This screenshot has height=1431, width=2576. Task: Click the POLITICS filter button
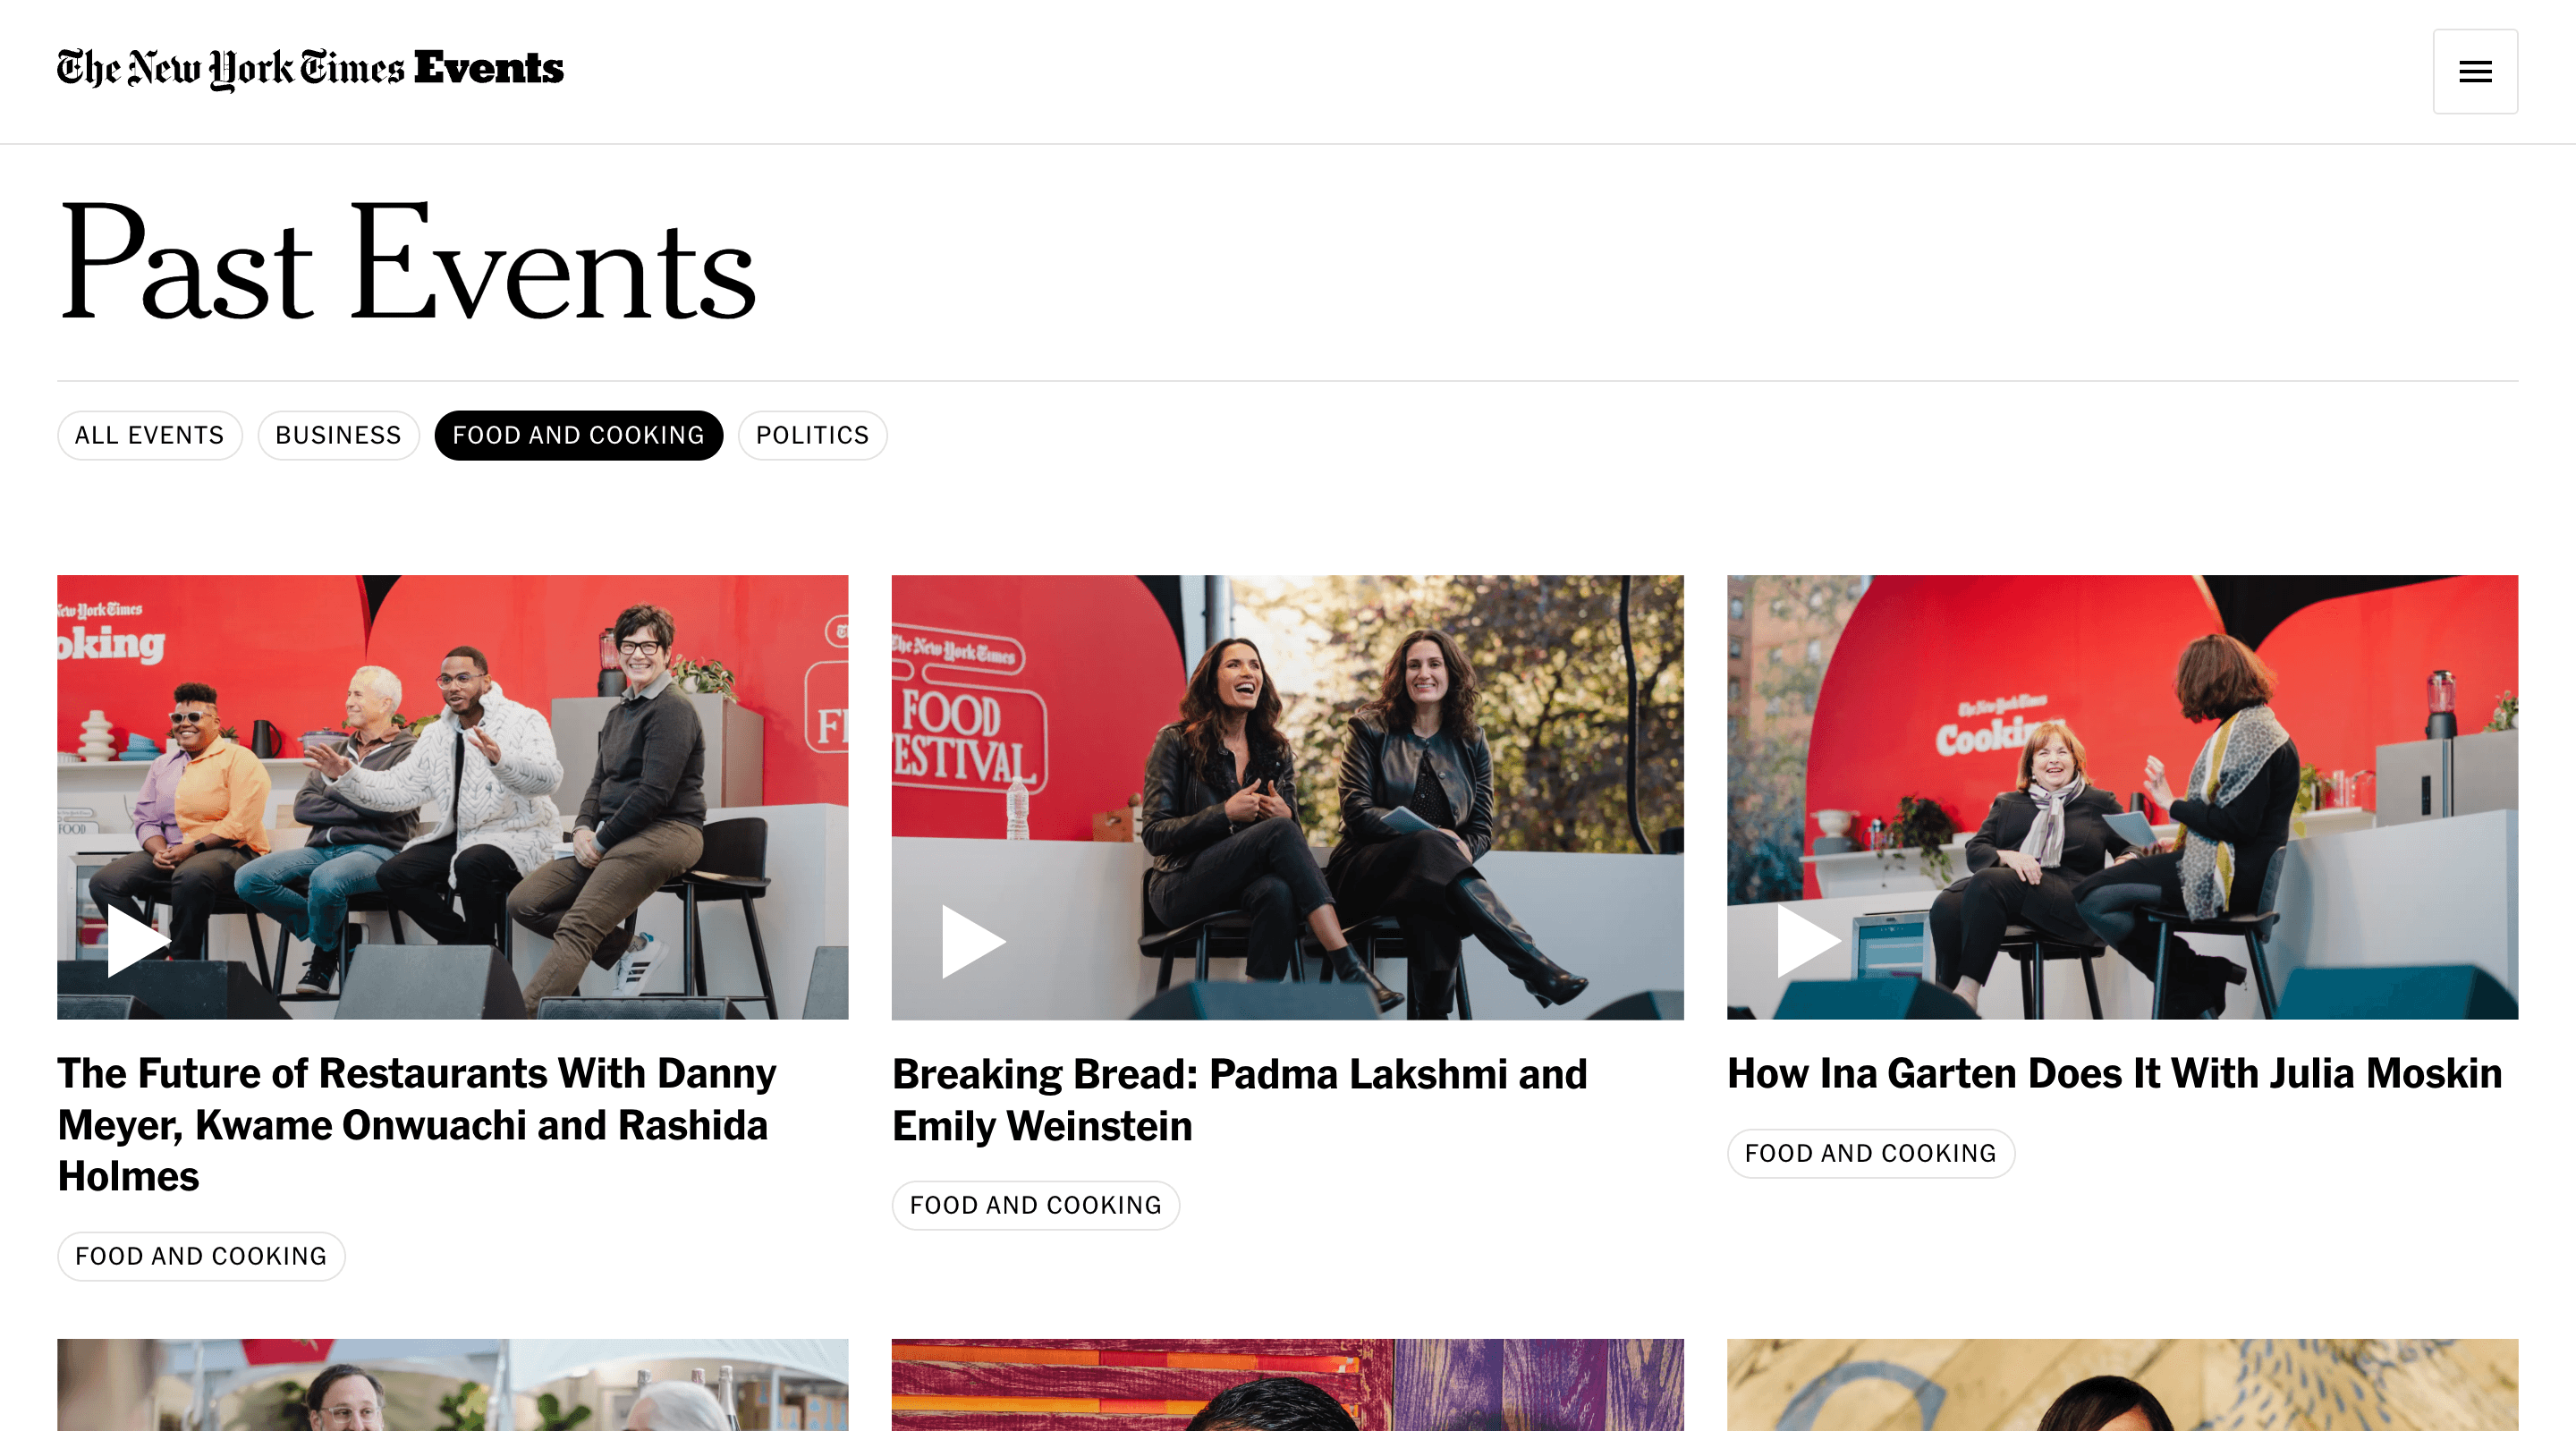810,436
